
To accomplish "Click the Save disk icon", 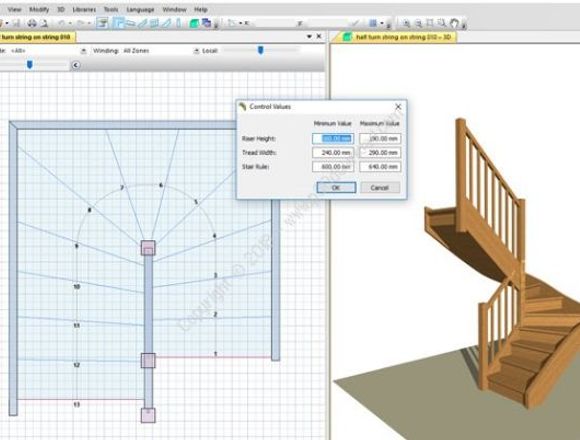I will pos(16,23).
